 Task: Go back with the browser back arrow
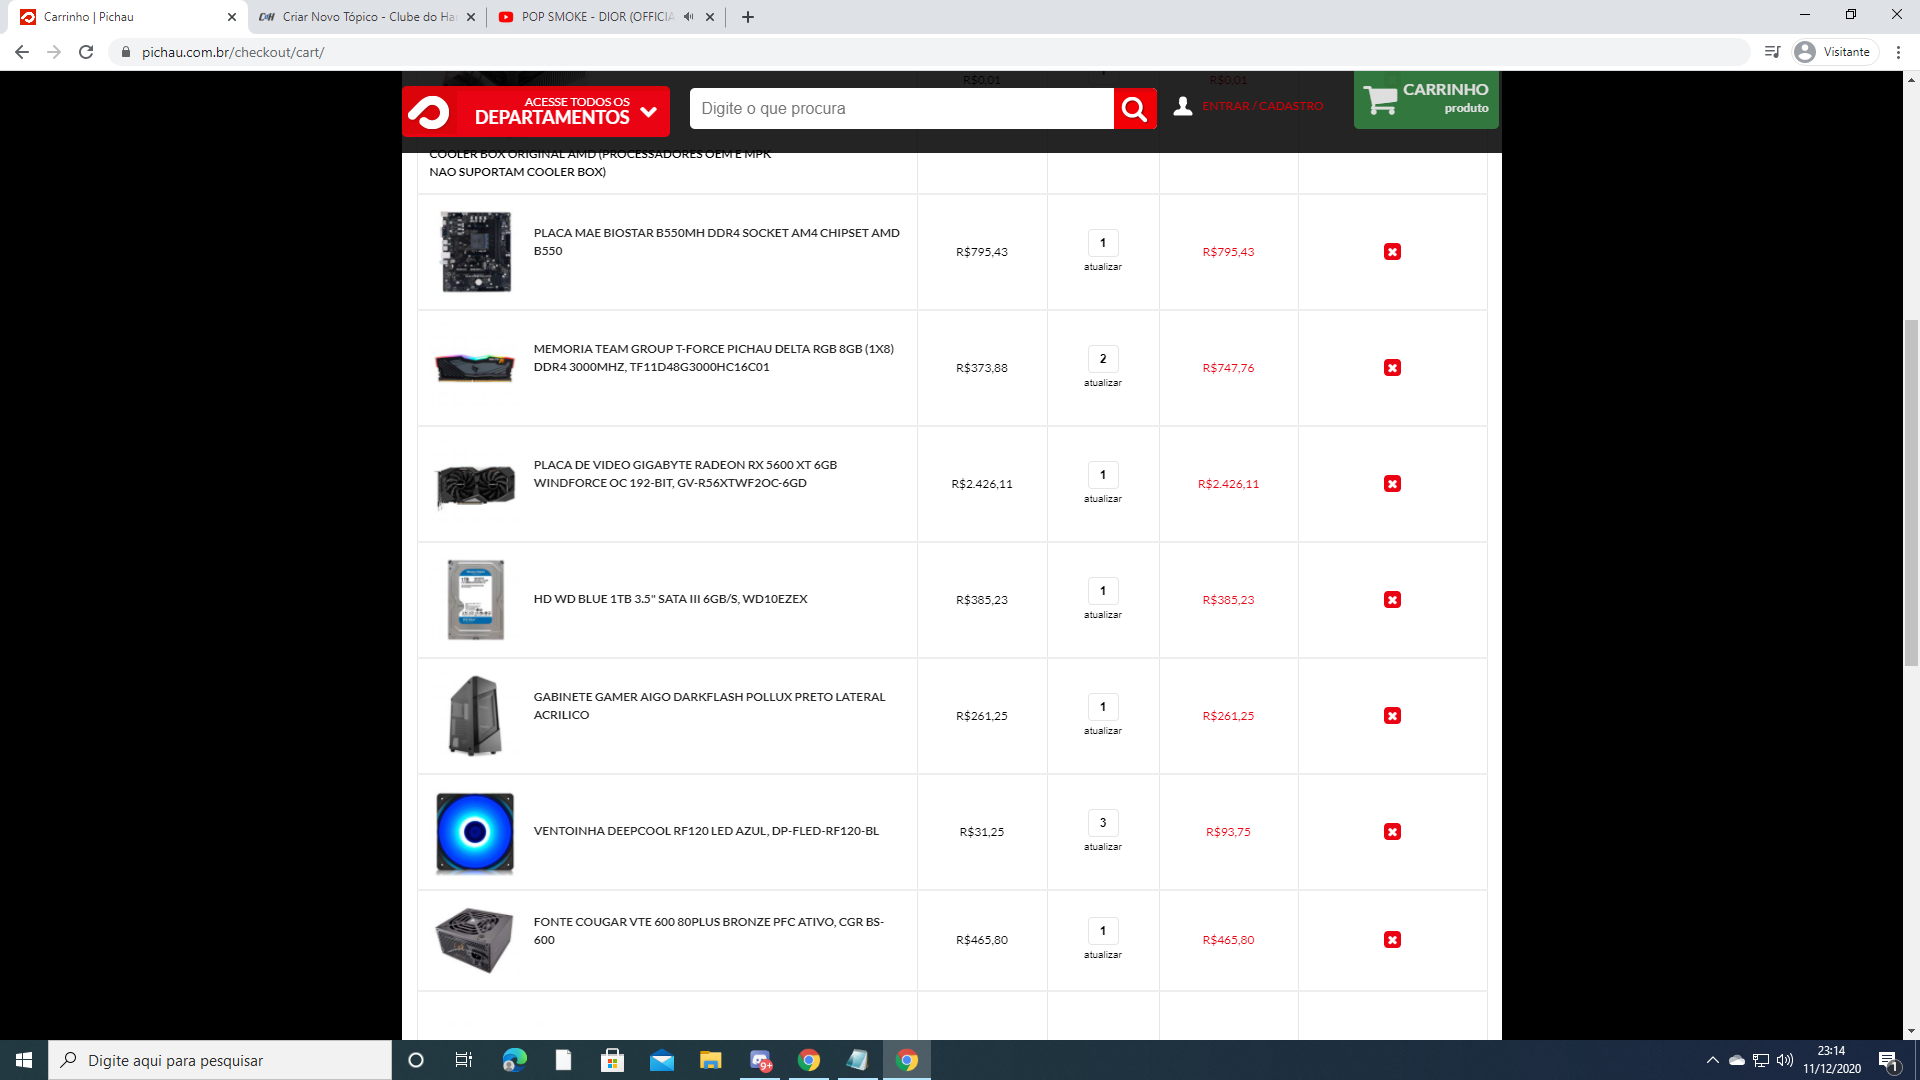click(x=22, y=52)
